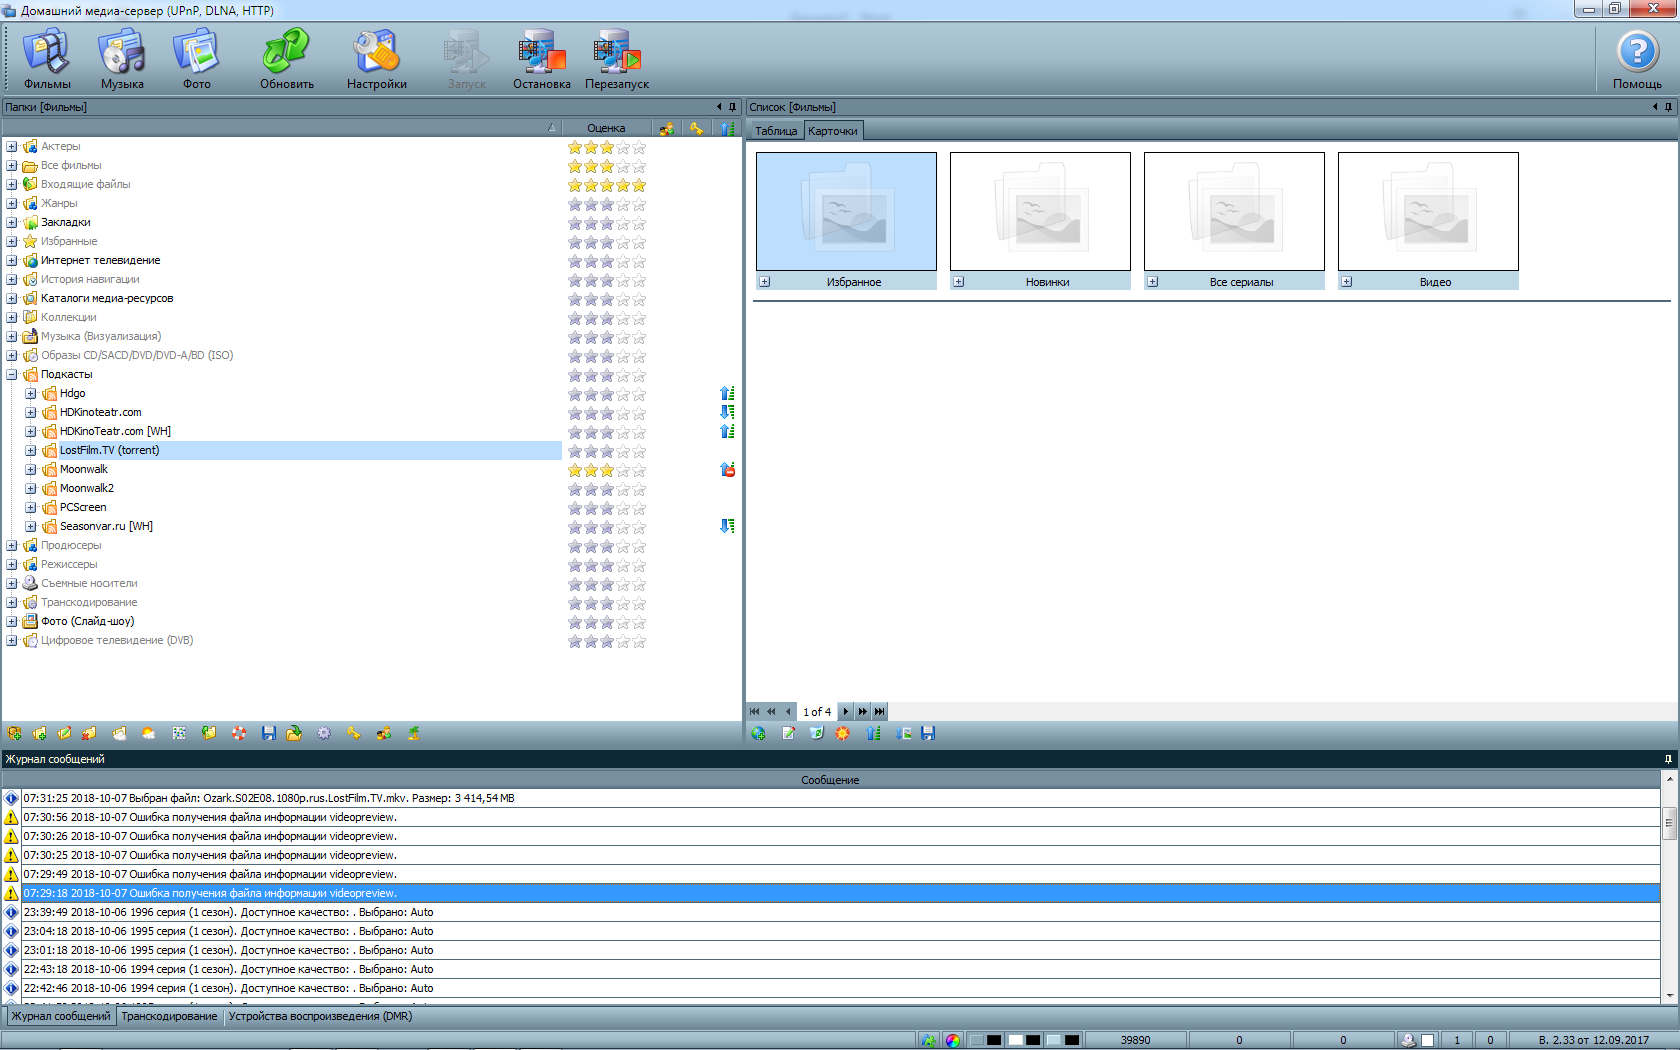This screenshot has height=1050, width=1680.
Task: Select the Все сериалы card thumbnail
Action: [1234, 211]
